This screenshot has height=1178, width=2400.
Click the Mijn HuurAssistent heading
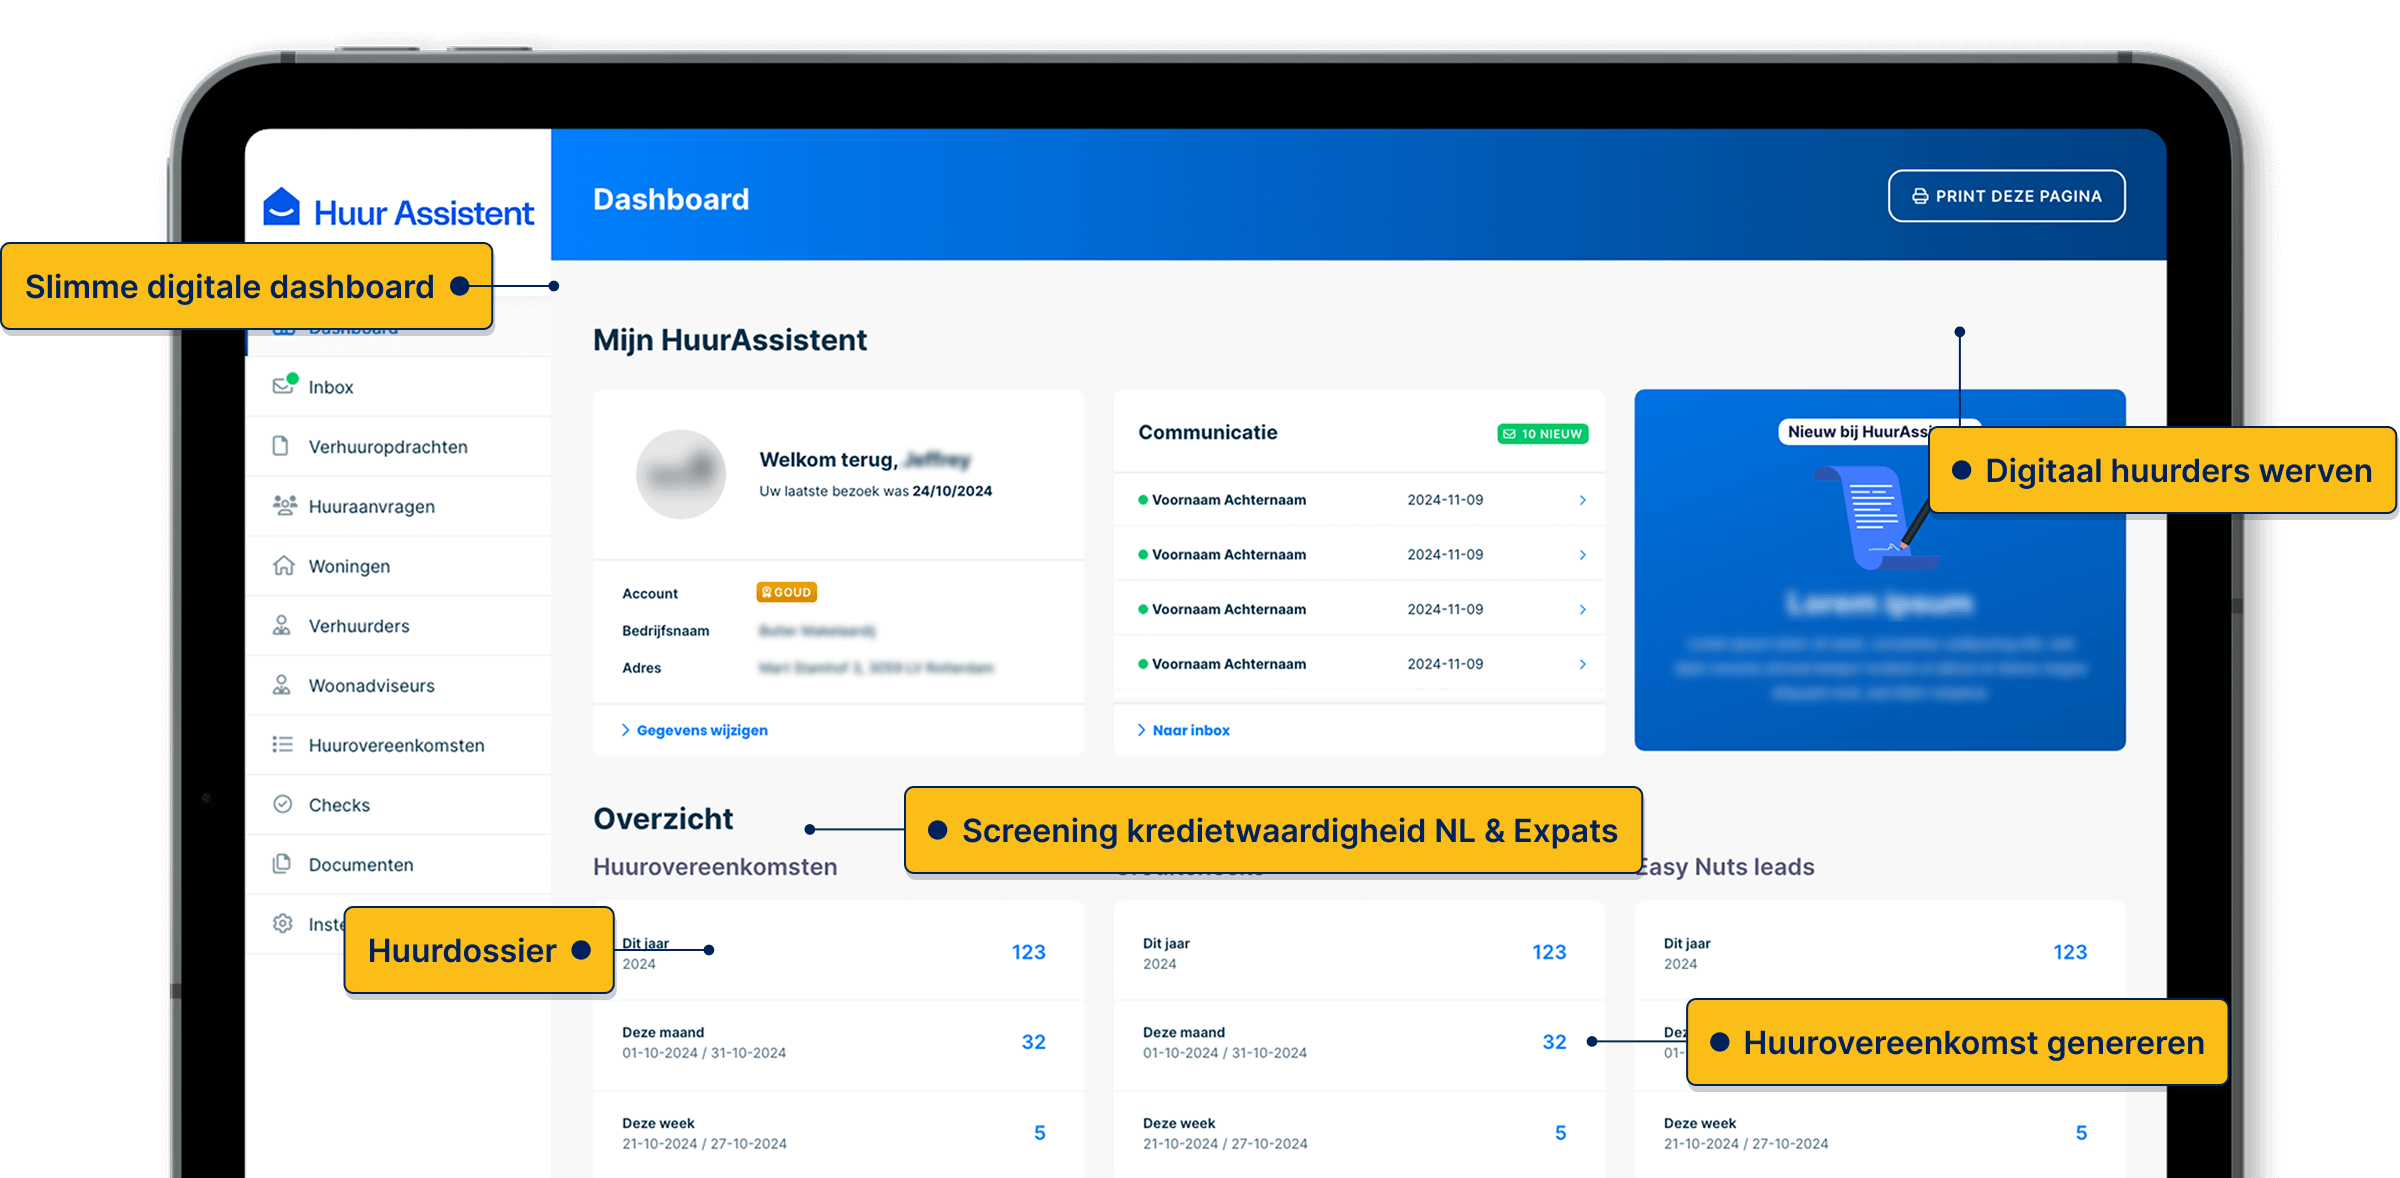[730, 340]
